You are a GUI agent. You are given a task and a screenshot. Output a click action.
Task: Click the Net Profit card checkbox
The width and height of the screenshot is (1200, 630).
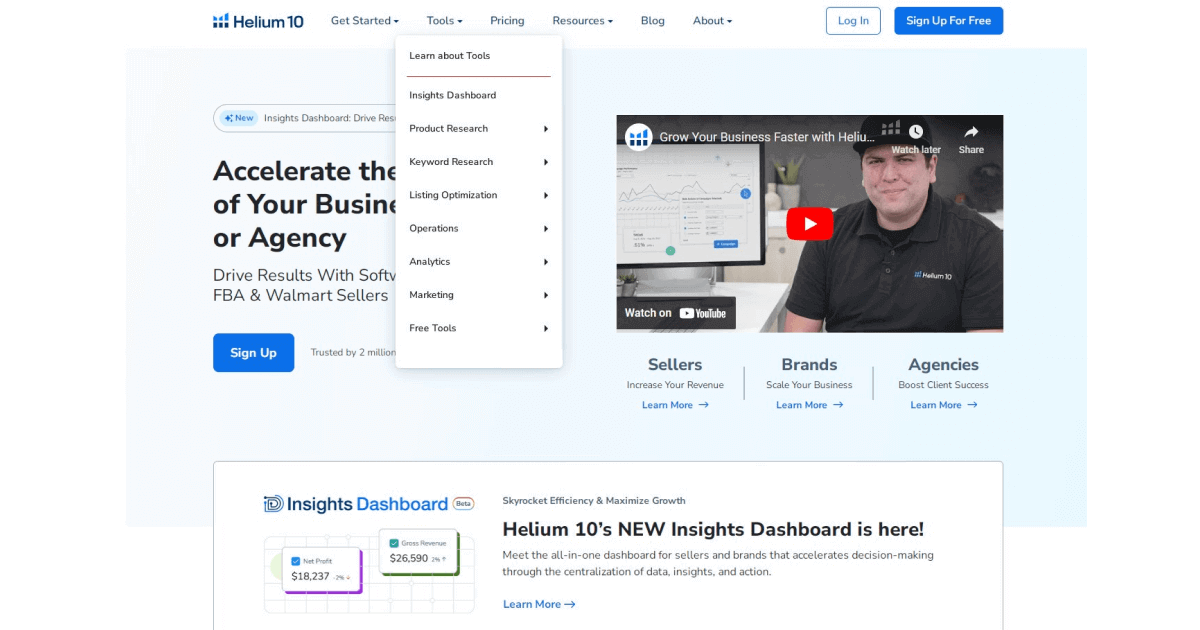pyautogui.click(x=295, y=561)
